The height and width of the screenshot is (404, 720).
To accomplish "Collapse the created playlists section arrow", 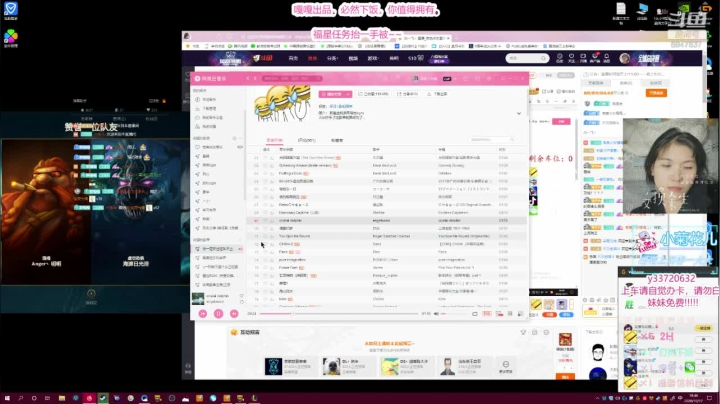I will [240, 138].
